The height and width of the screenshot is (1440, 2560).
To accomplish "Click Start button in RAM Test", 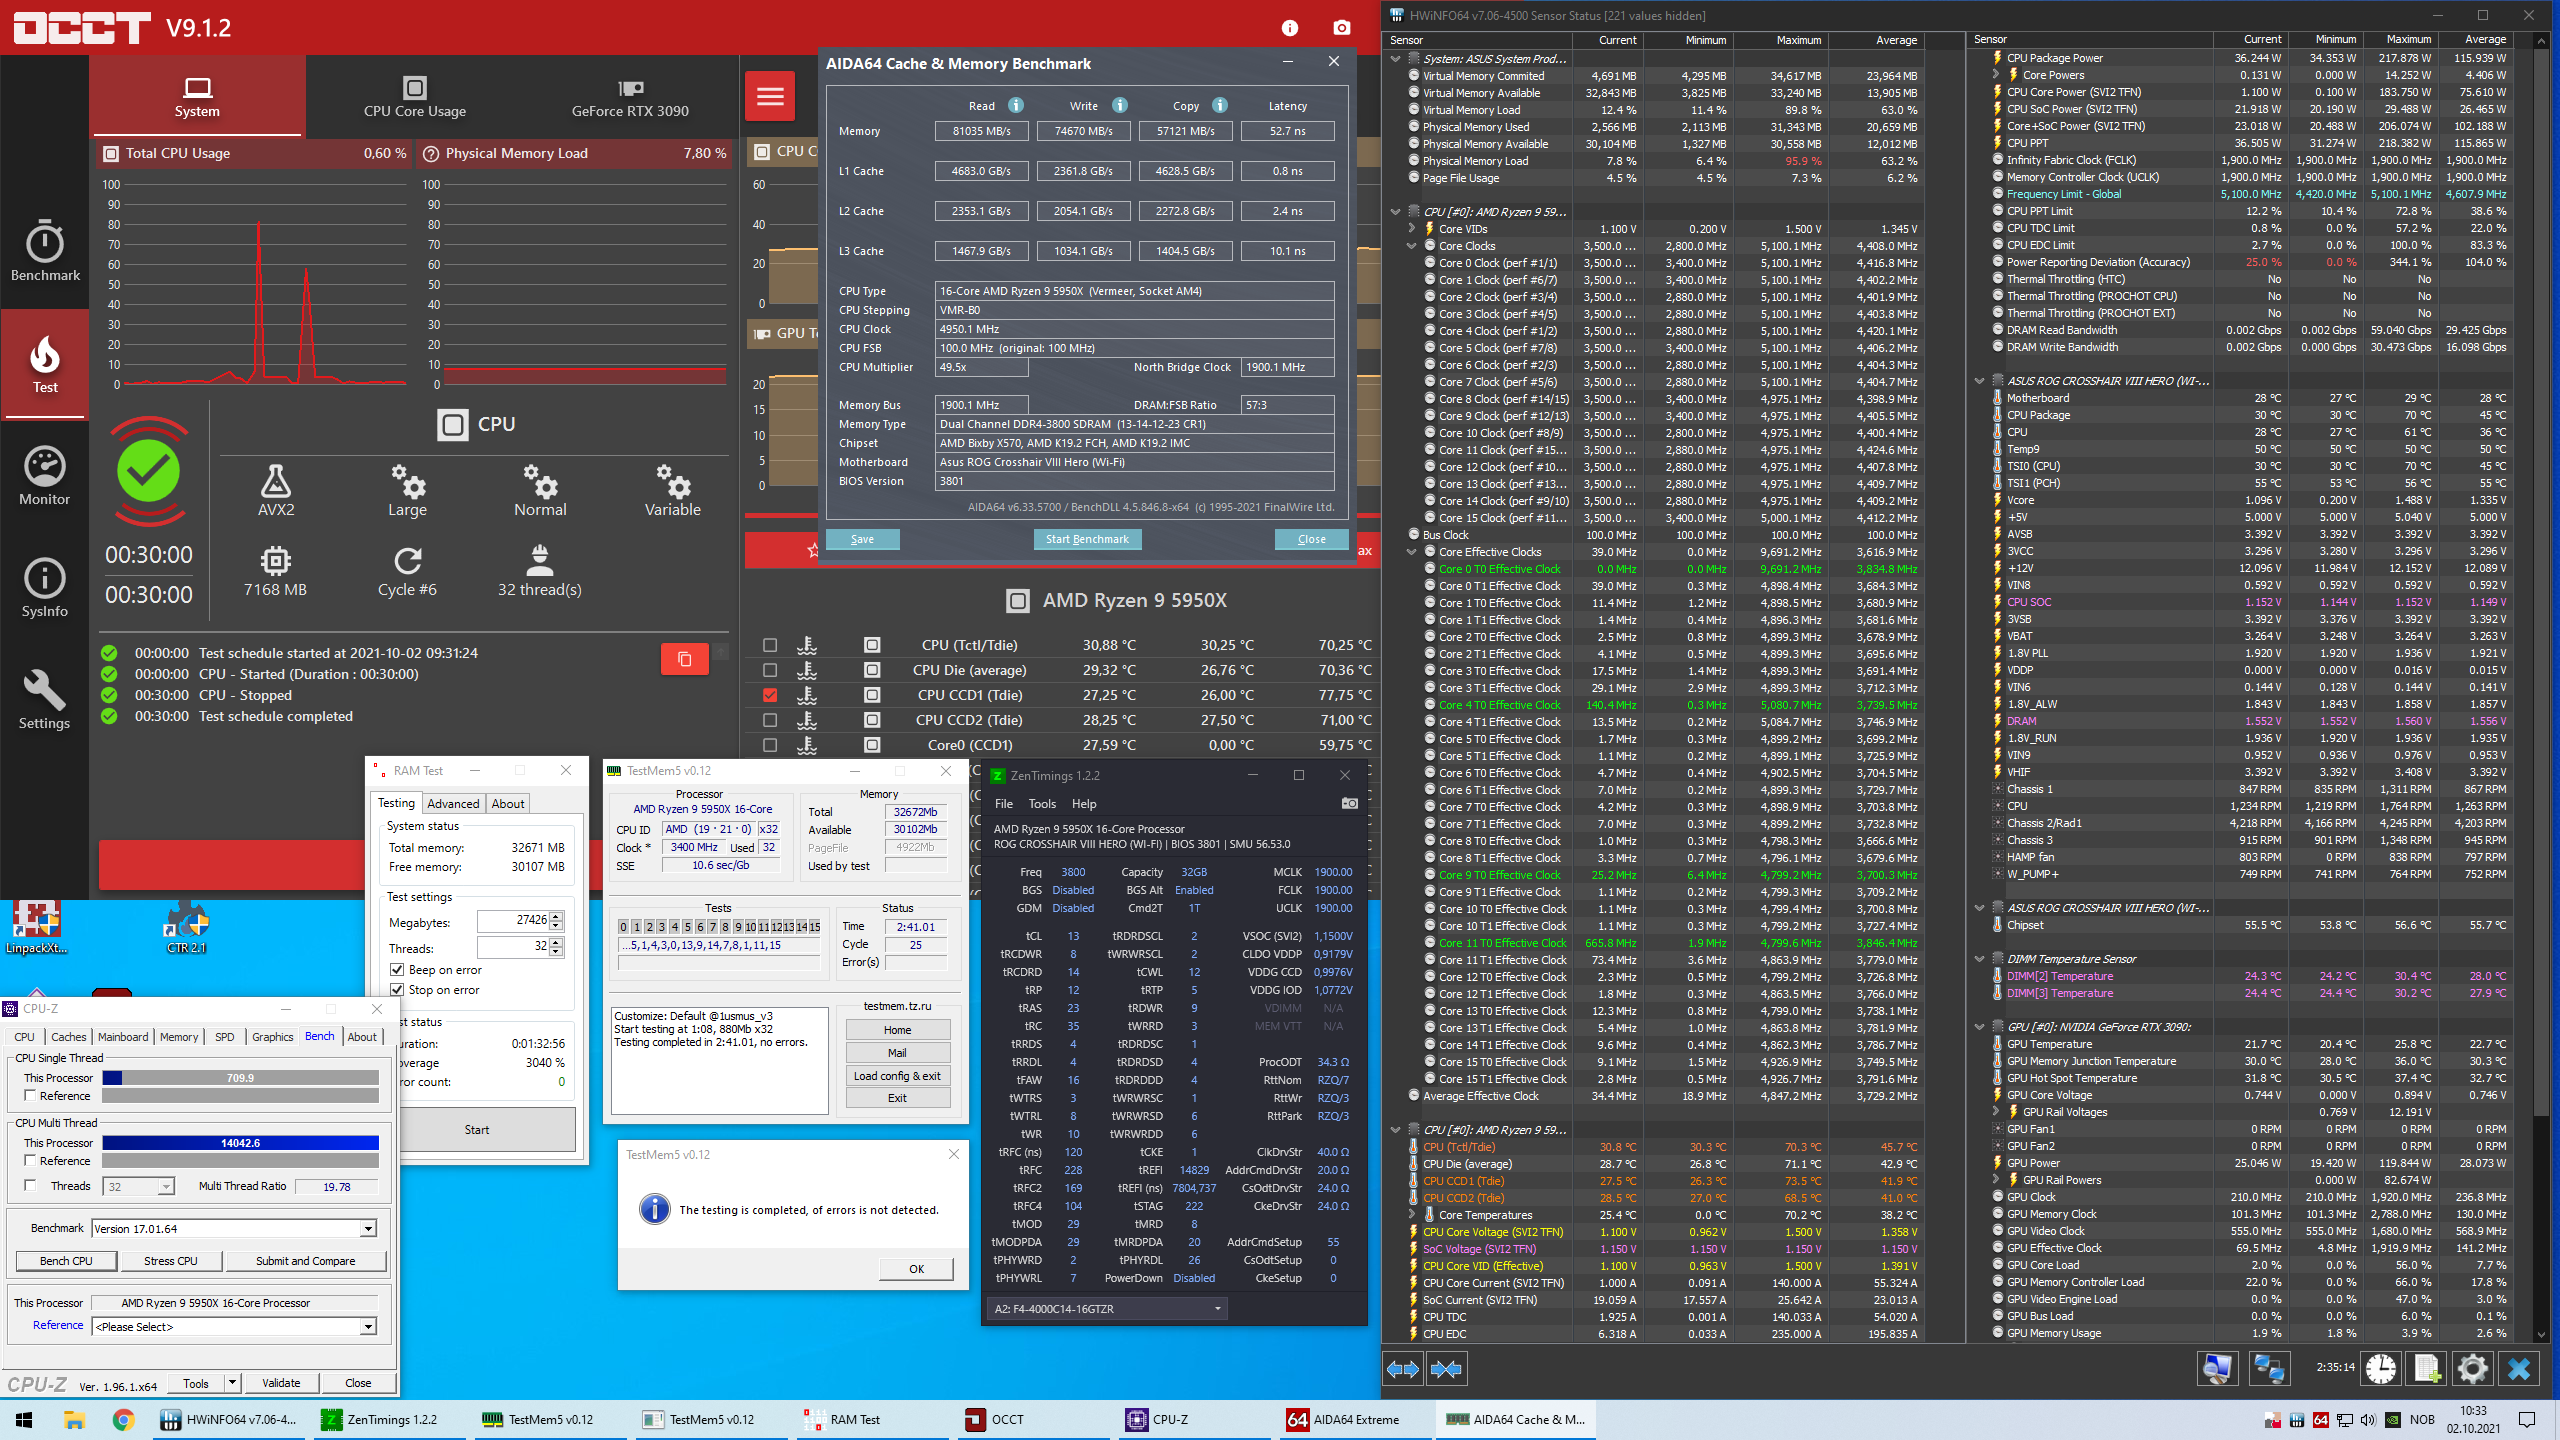I will pos(477,1130).
